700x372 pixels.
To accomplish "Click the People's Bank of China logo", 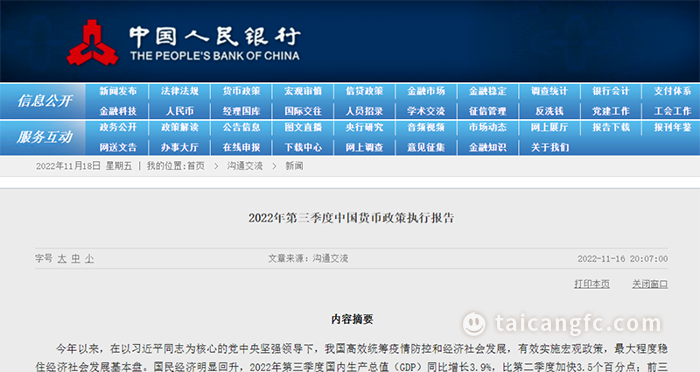I will [x=183, y=42].
